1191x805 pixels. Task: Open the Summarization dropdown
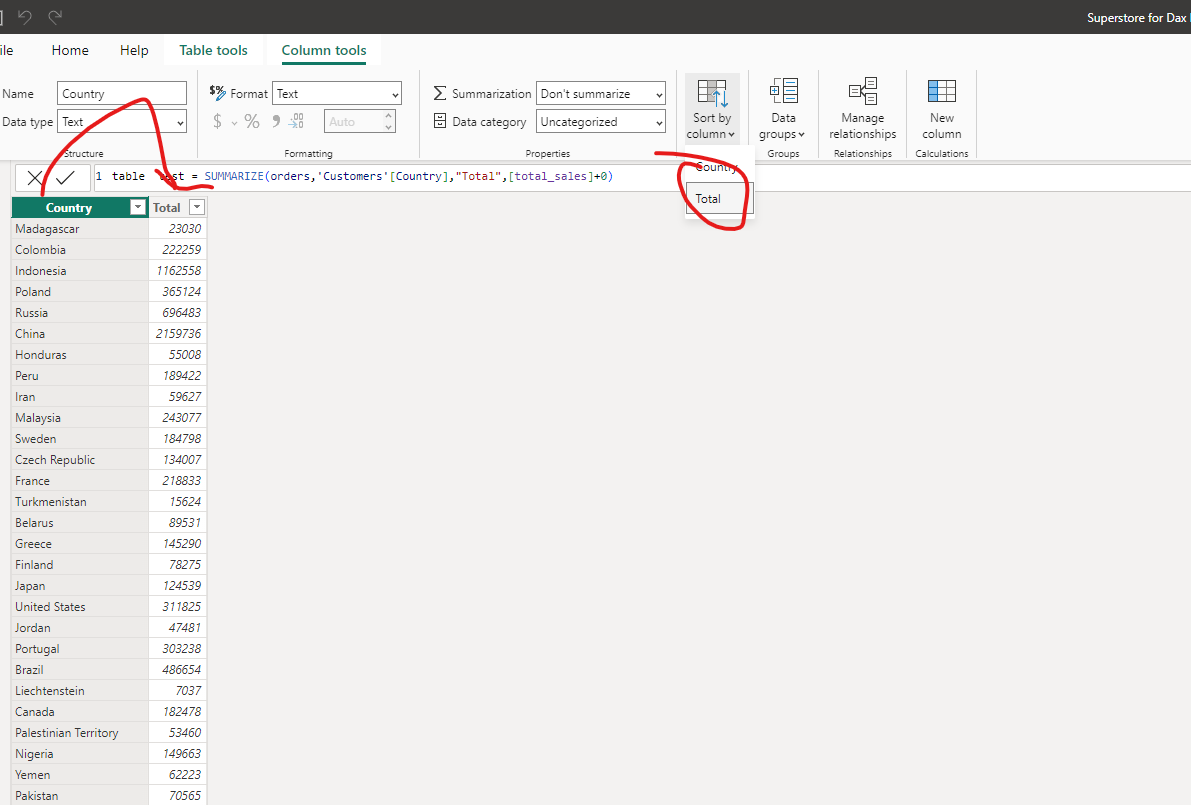[x=601, y=93]
